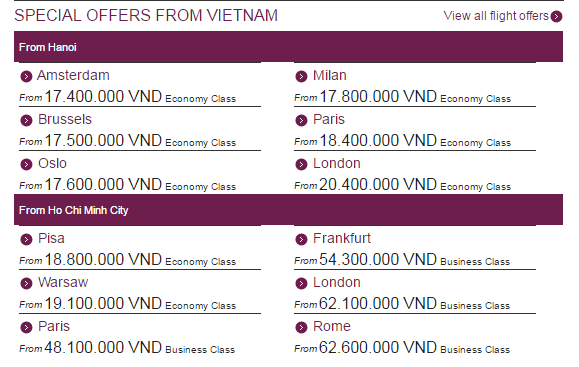This screenshot has height=367, width=579.
Task: Click arrow icon next to Pisa
Action: coord(26,239)
